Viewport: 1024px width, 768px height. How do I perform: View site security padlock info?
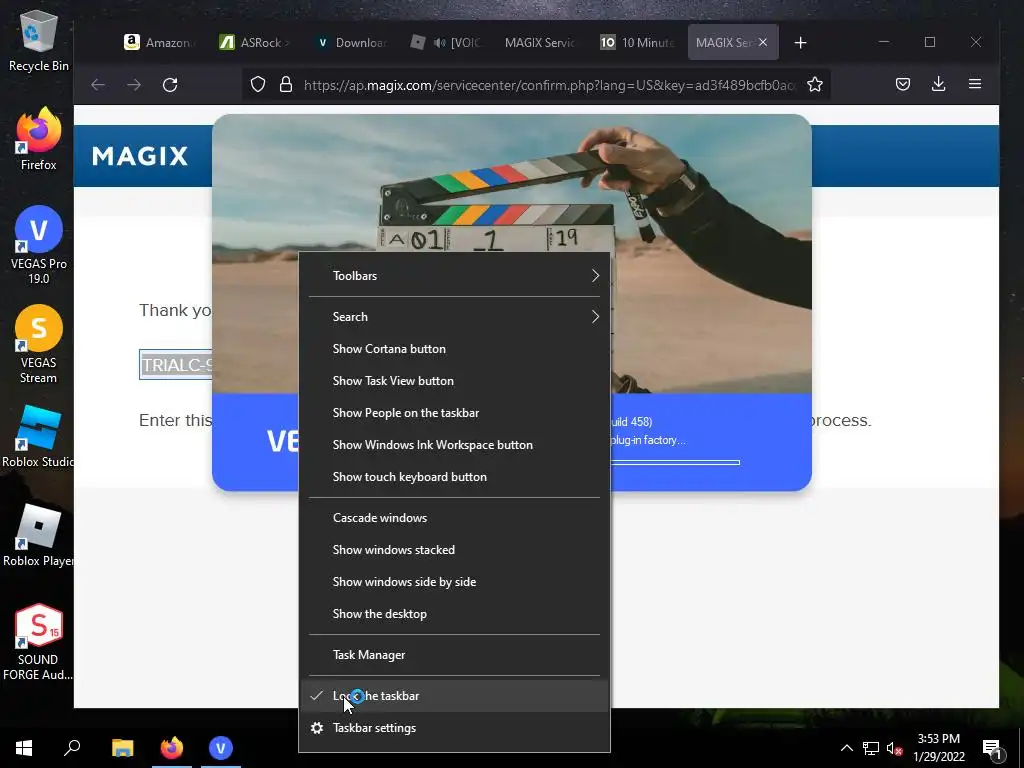tap(285, 84)
